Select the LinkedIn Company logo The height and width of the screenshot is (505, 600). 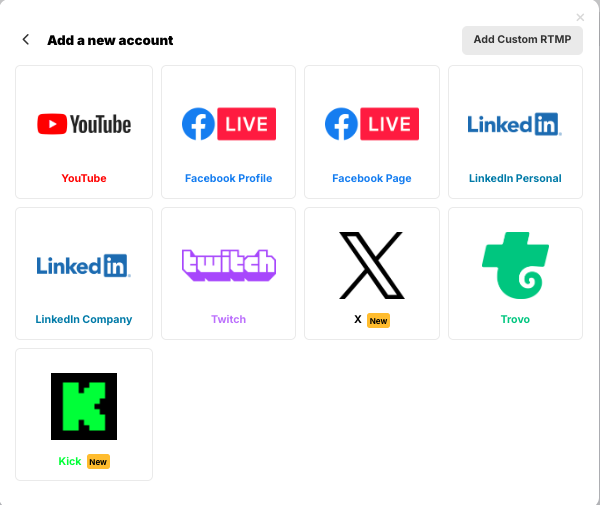click(83, 266)
